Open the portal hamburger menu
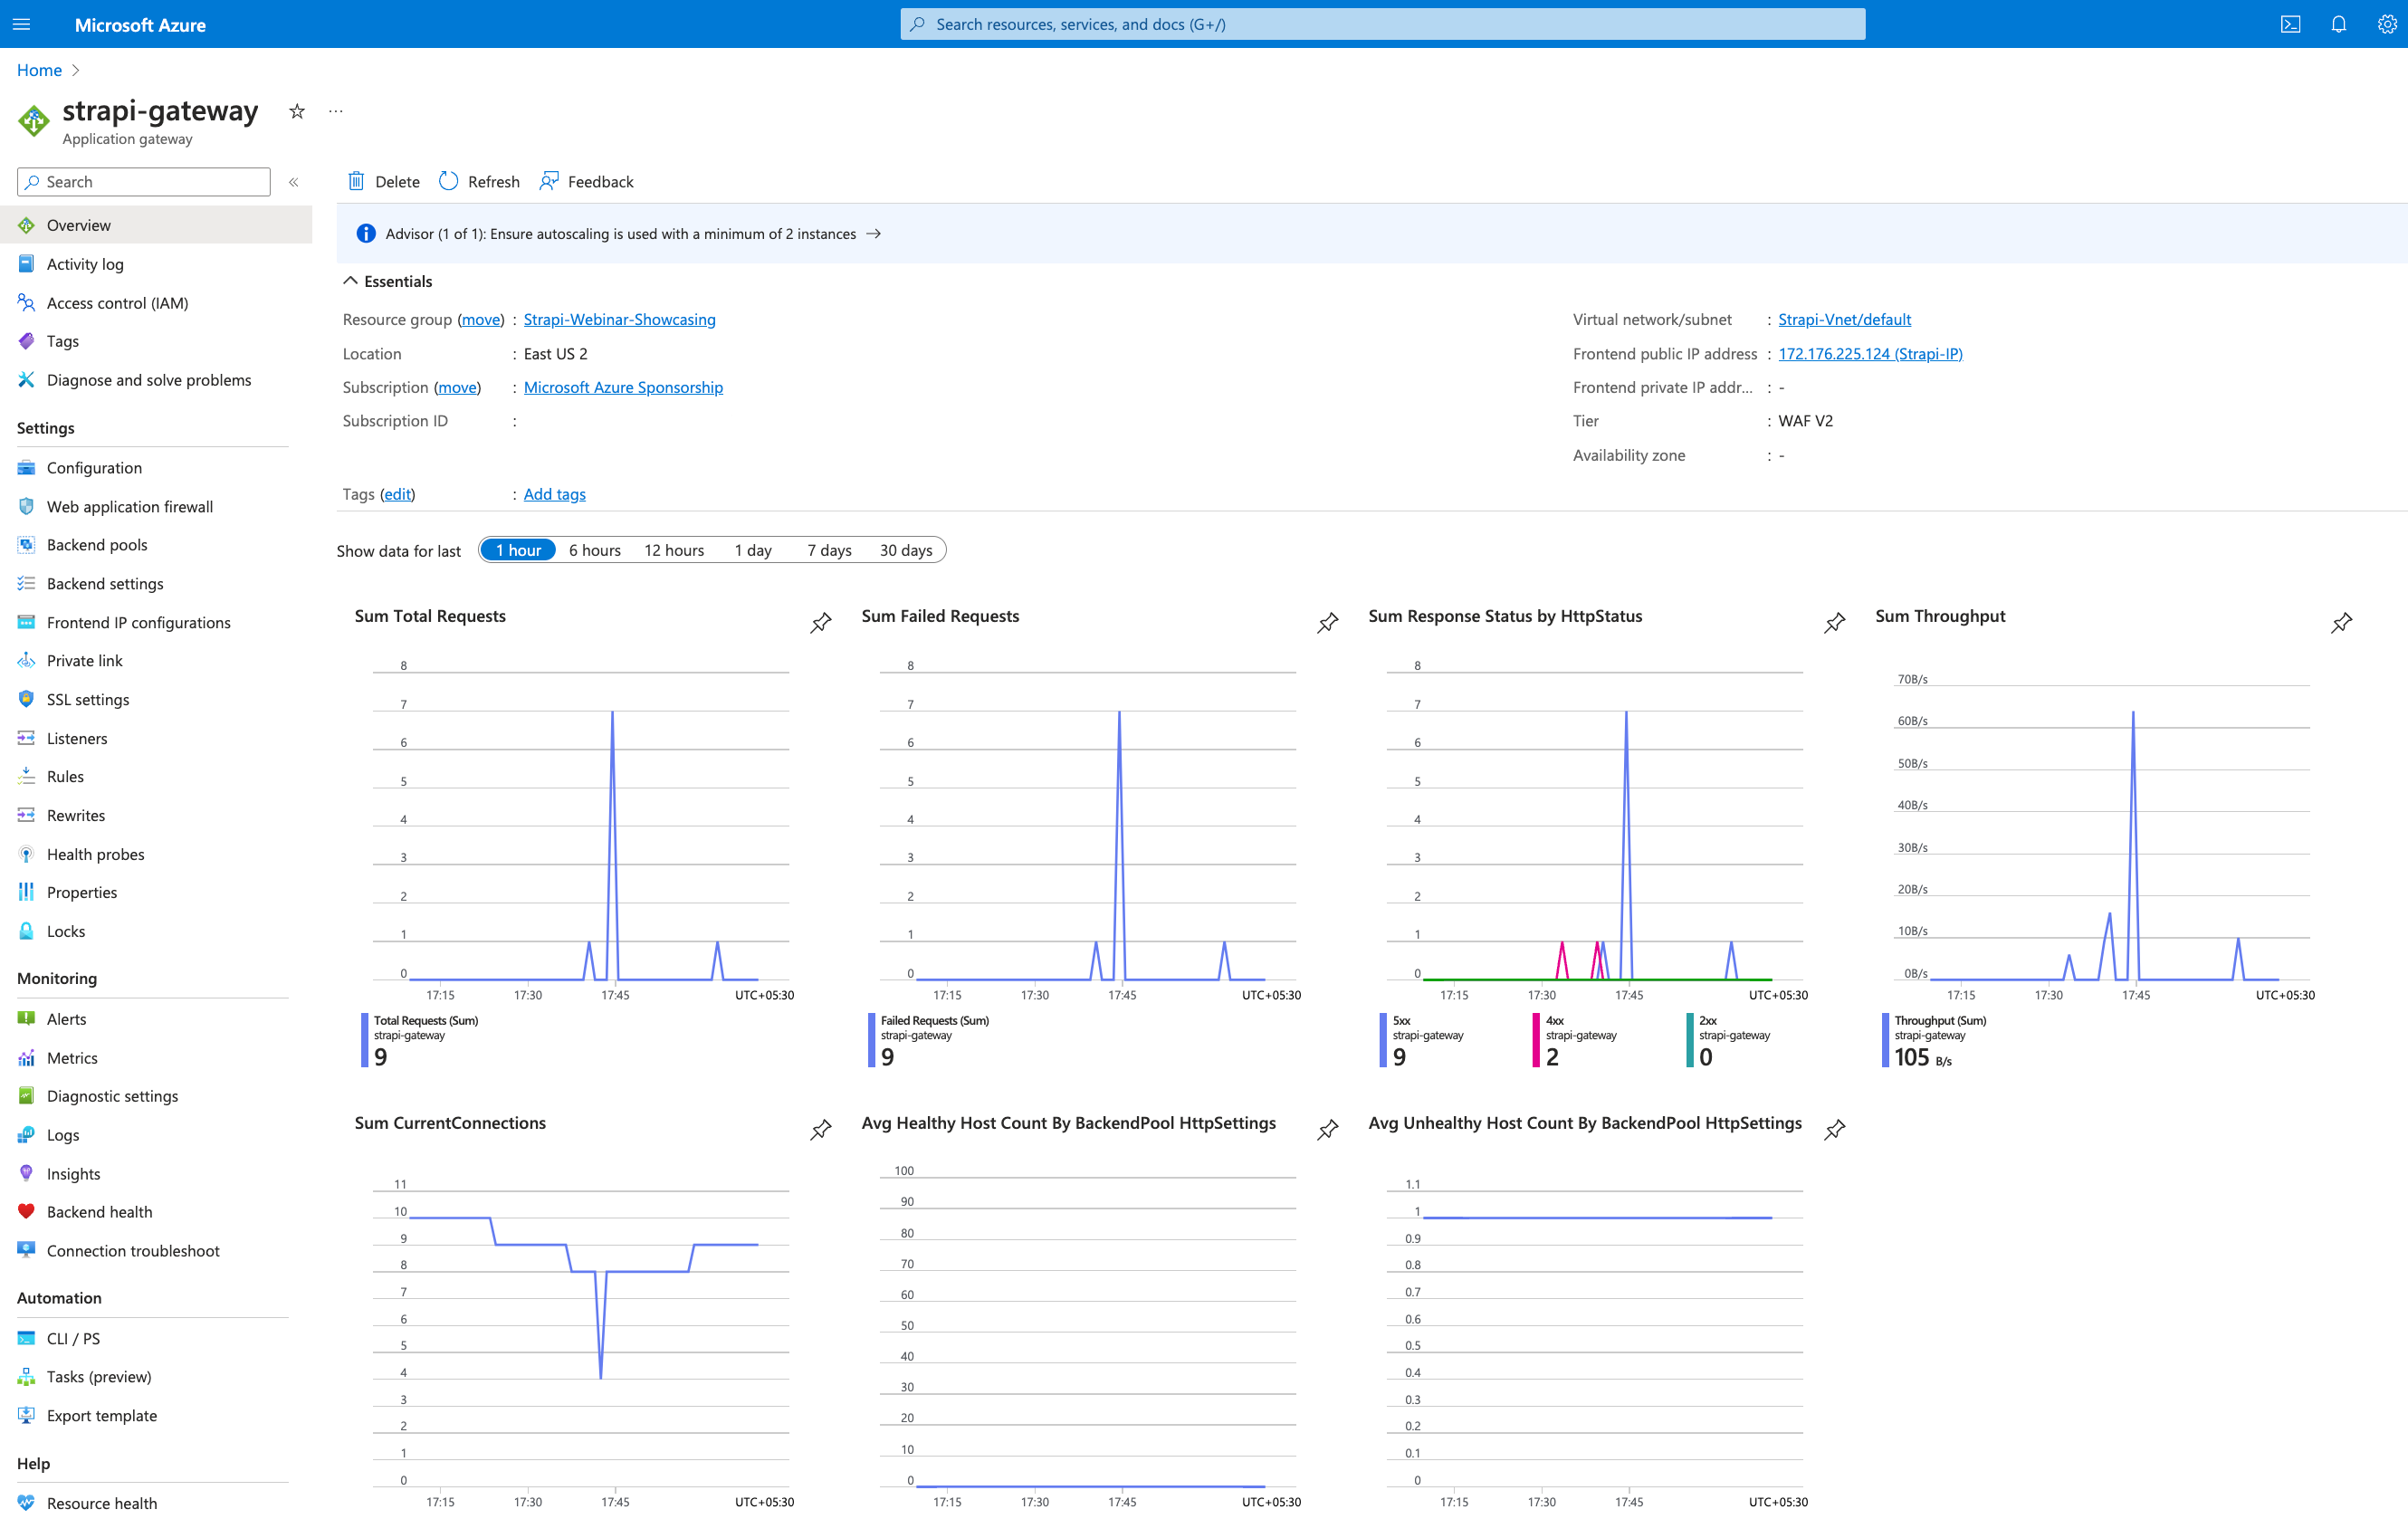 coord(22,24)
